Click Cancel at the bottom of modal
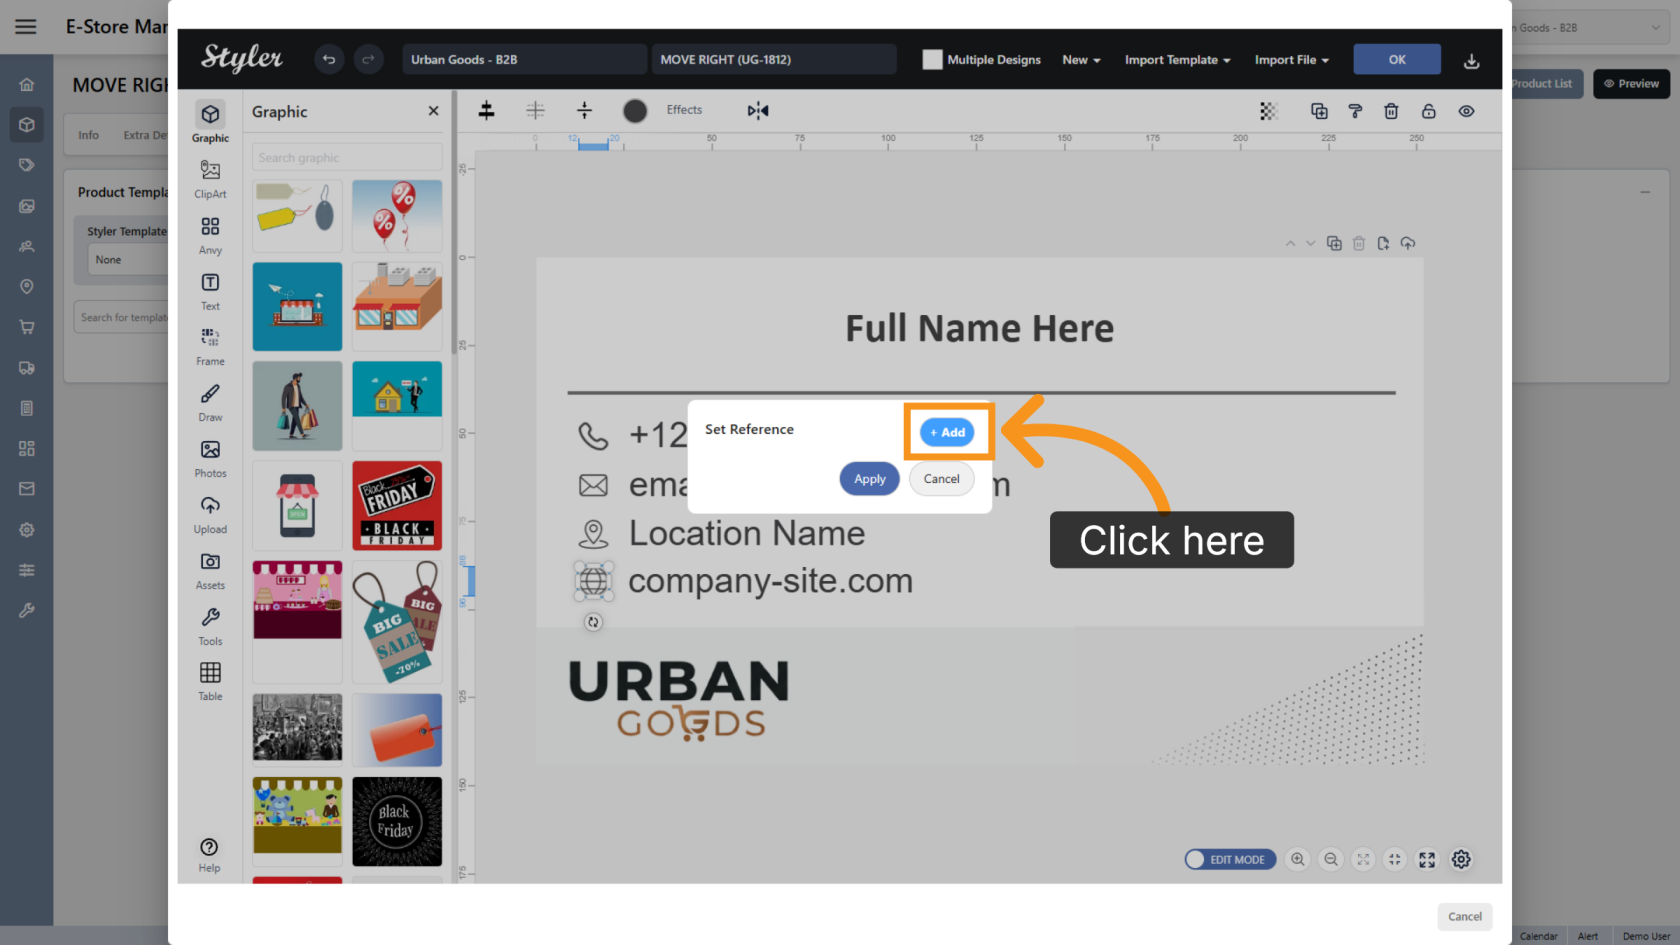 [x=1465, y=917]
